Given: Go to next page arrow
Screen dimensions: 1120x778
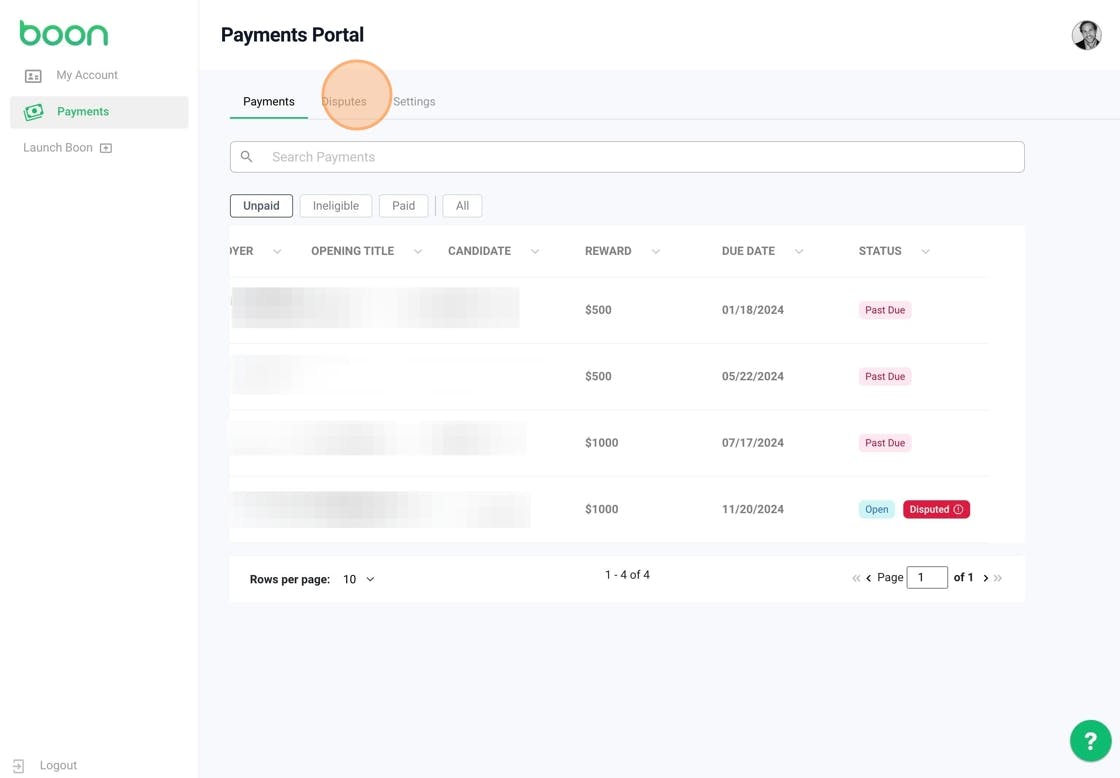Looking at the screenshot, I should 986,578.
